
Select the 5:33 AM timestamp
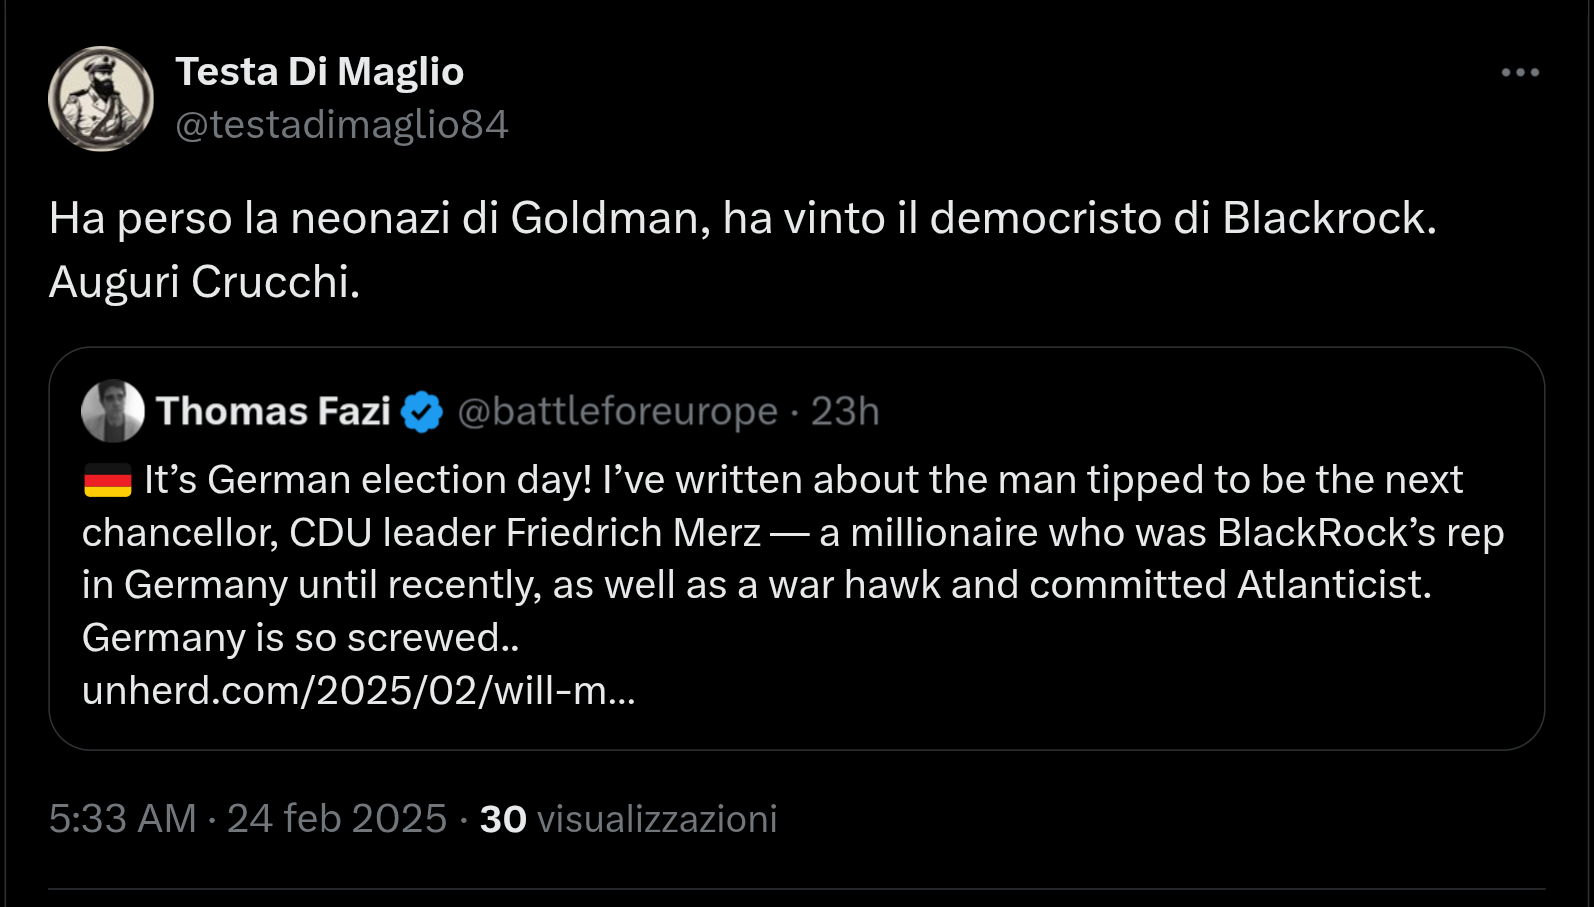pos(122,818)
